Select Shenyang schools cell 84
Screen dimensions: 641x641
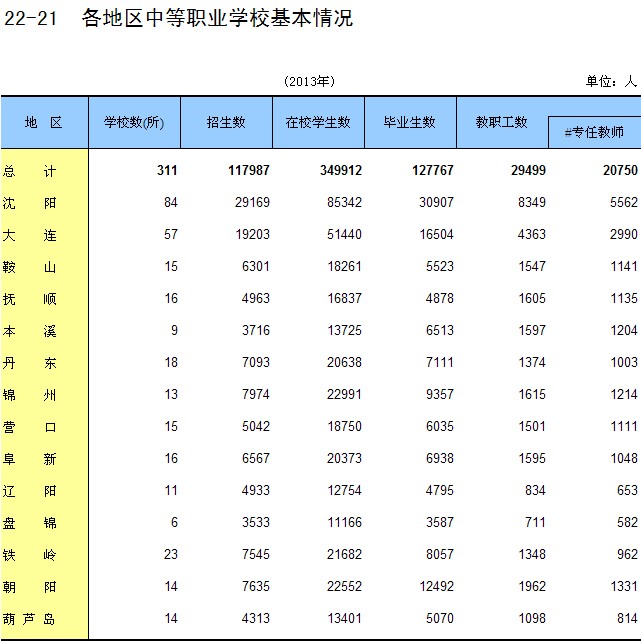tap(171, 202)
